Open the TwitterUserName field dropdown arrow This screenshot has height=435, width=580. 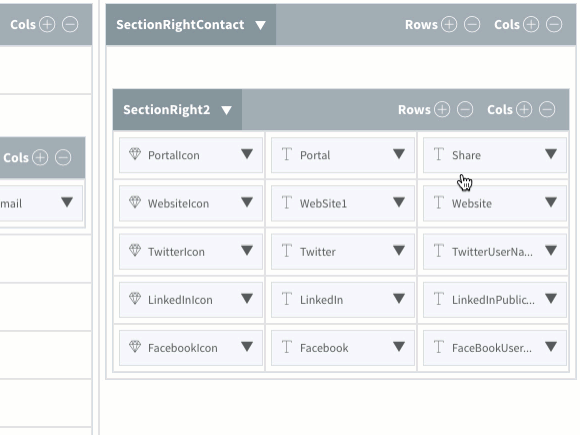coord(551,250)
